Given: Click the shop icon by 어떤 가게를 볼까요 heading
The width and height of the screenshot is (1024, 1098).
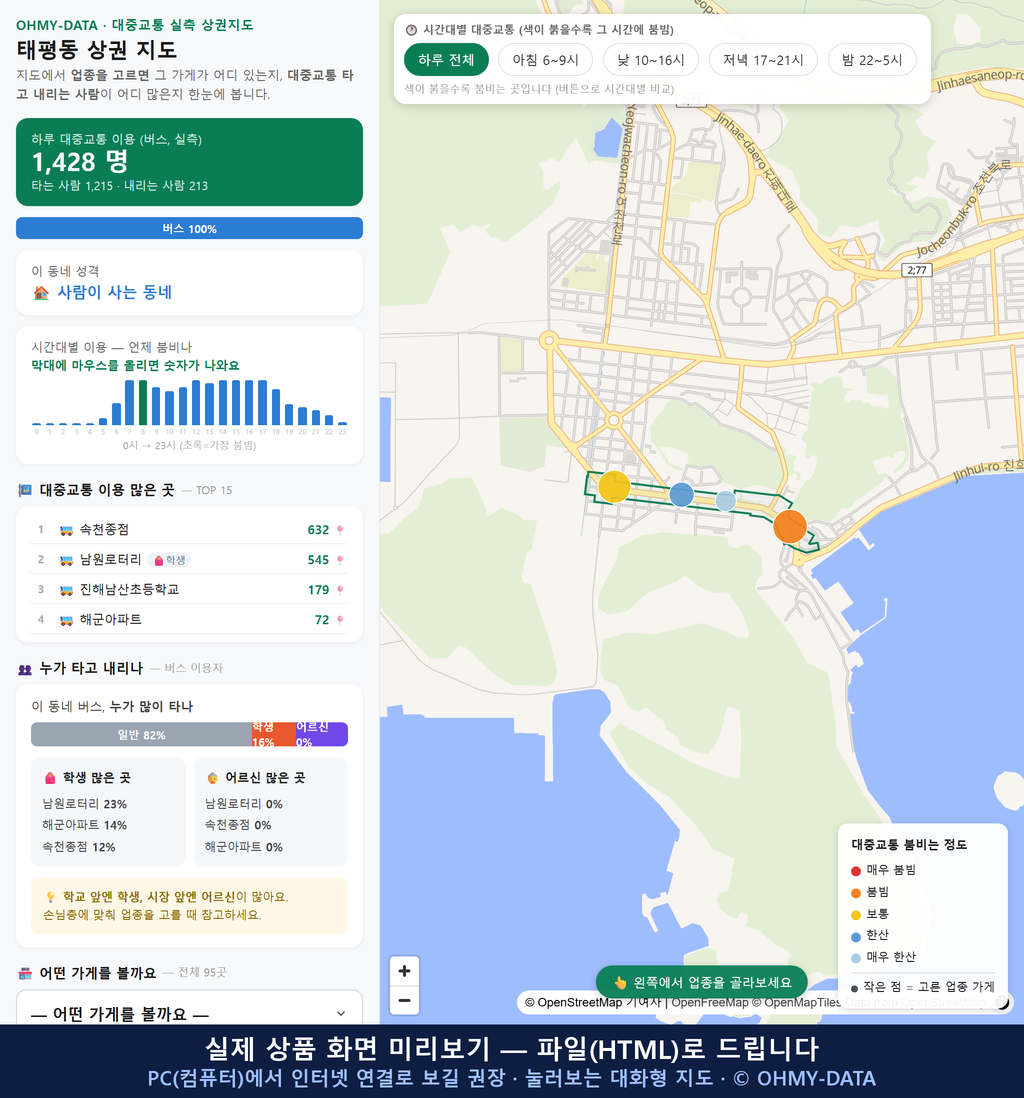Looking at the screenshot, I should [x=25, y=973].
